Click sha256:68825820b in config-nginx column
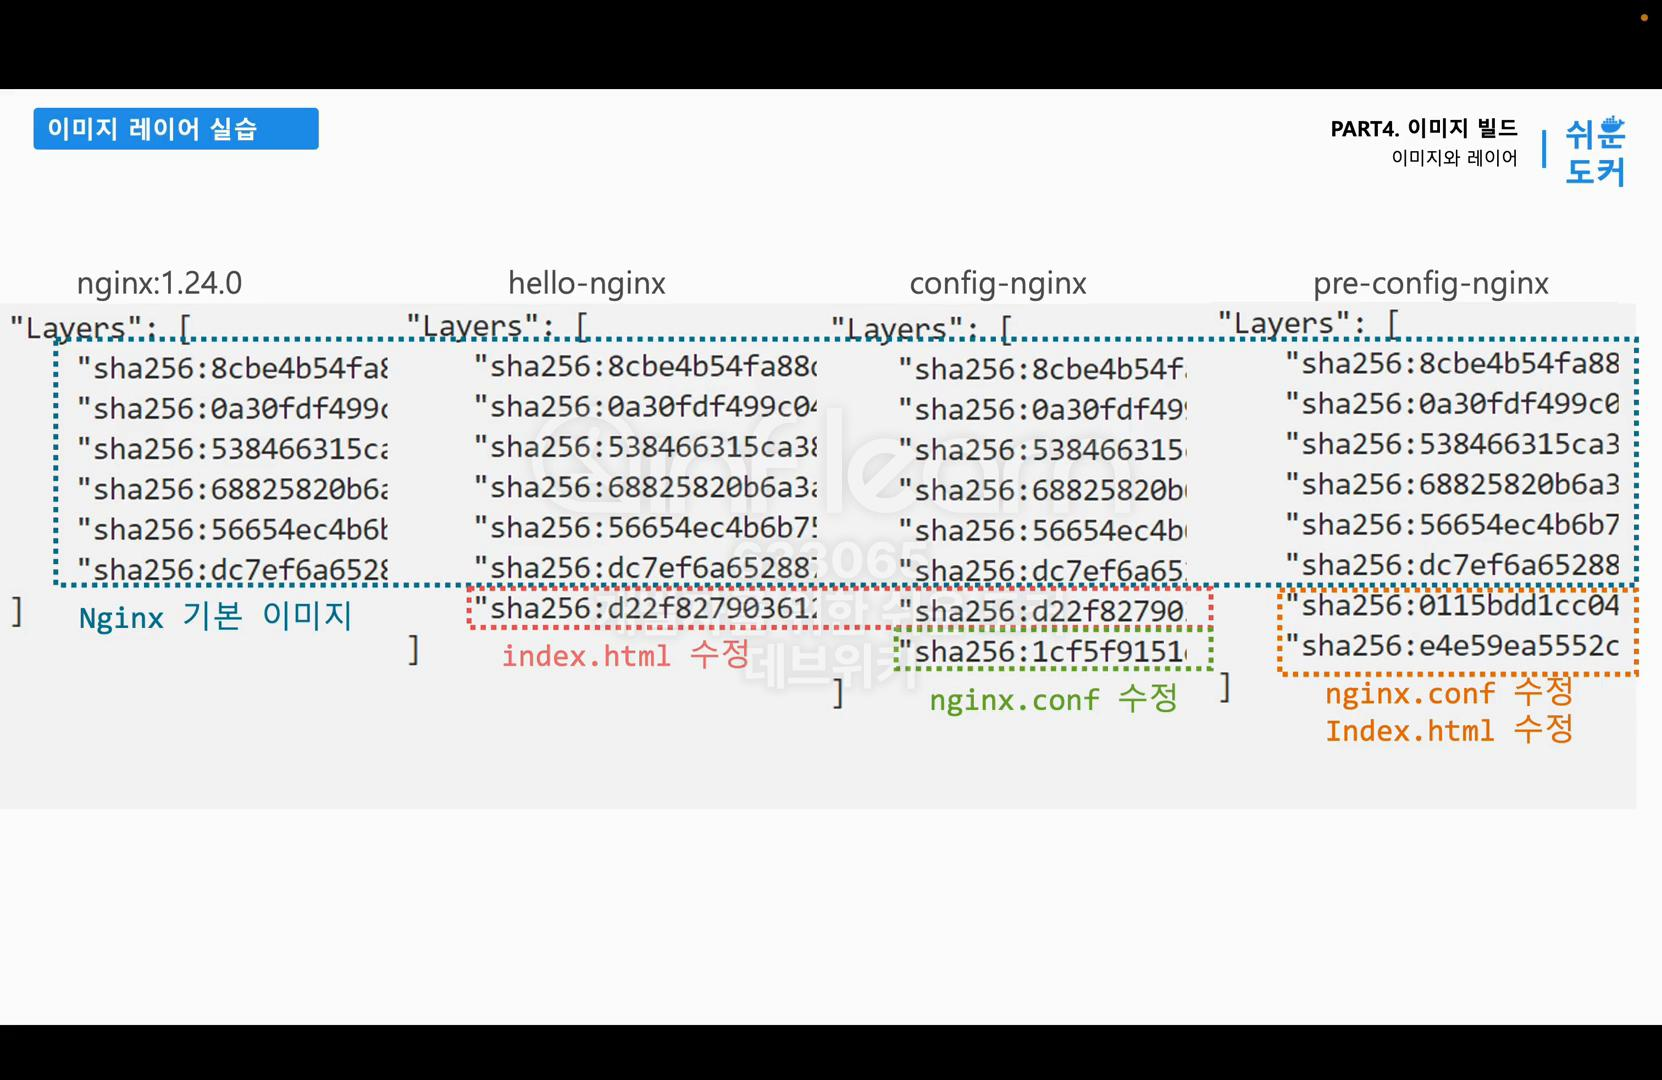The height and width of the screenshot is (1080, 1662). coord(1043,490)
